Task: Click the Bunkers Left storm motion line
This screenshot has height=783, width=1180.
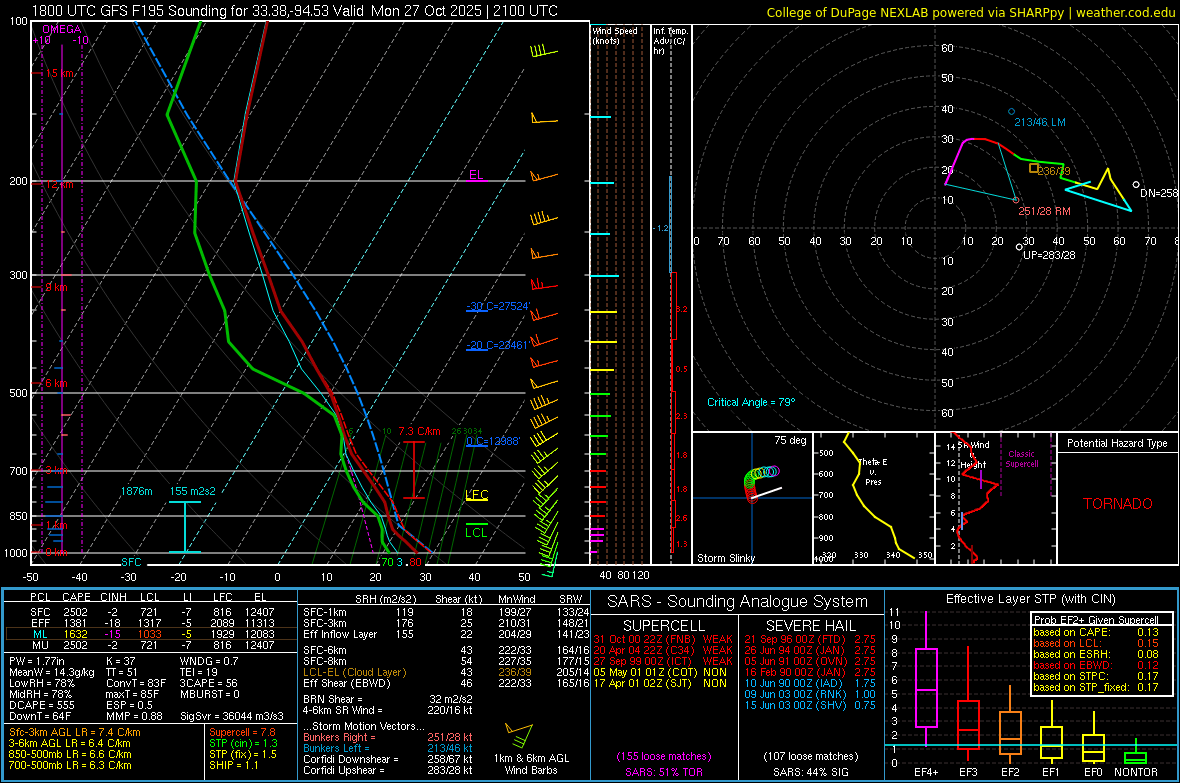Action: (388, 748)
